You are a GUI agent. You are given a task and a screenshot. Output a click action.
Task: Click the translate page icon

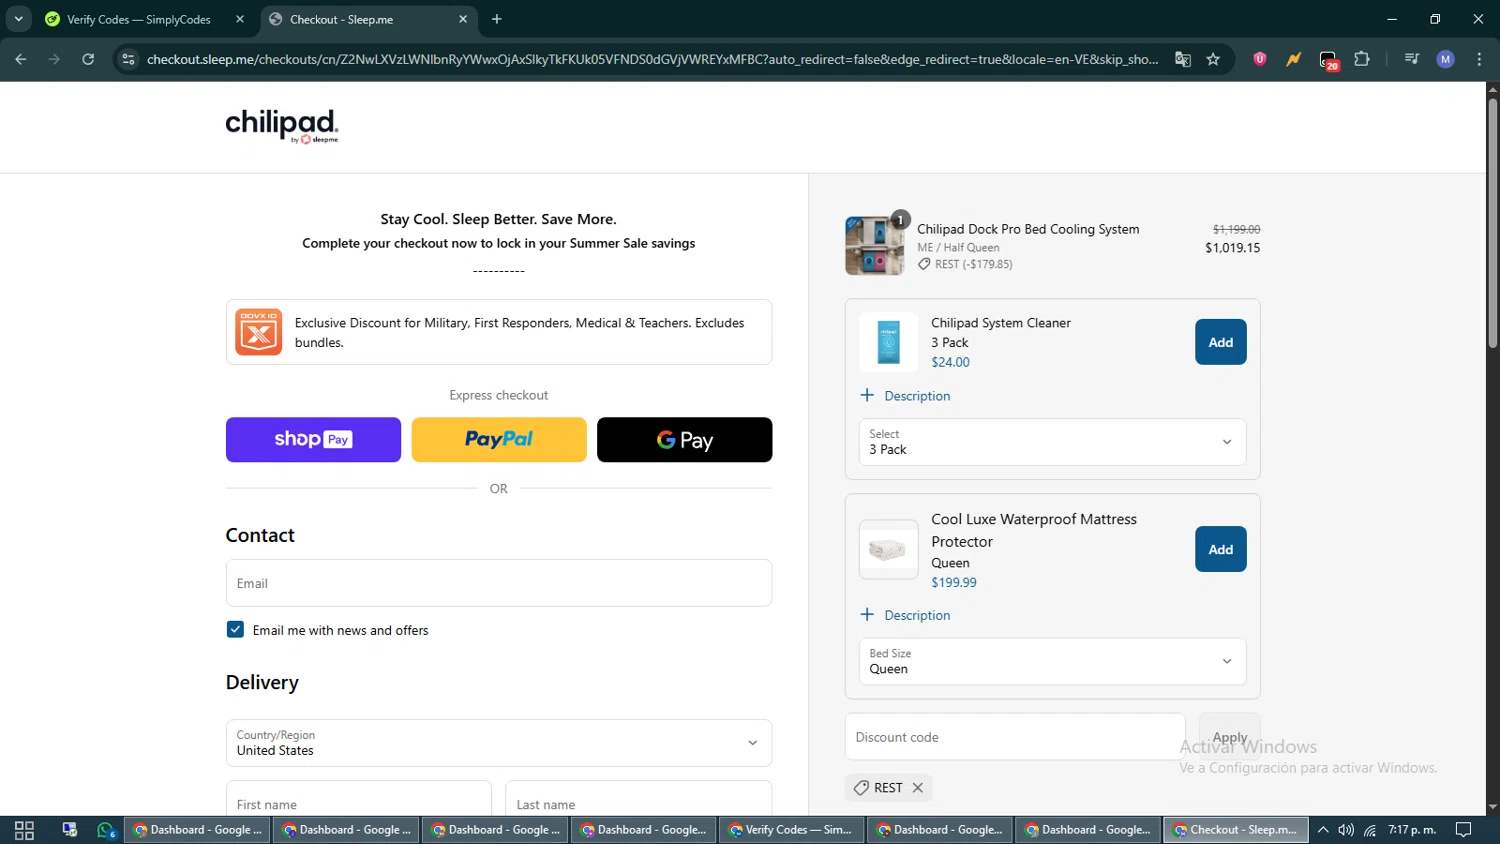point(1183,59)
